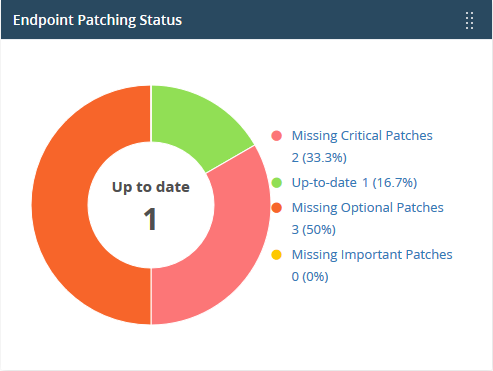
Task: Open the Missing Optional Patches link
Action: click(368, 208)
